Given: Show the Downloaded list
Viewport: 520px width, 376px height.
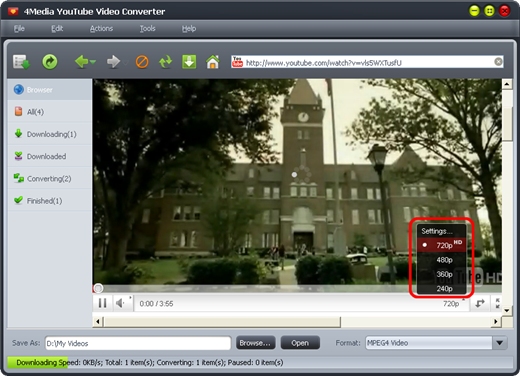Looking at the screenshot, I should tap(50, 156).
